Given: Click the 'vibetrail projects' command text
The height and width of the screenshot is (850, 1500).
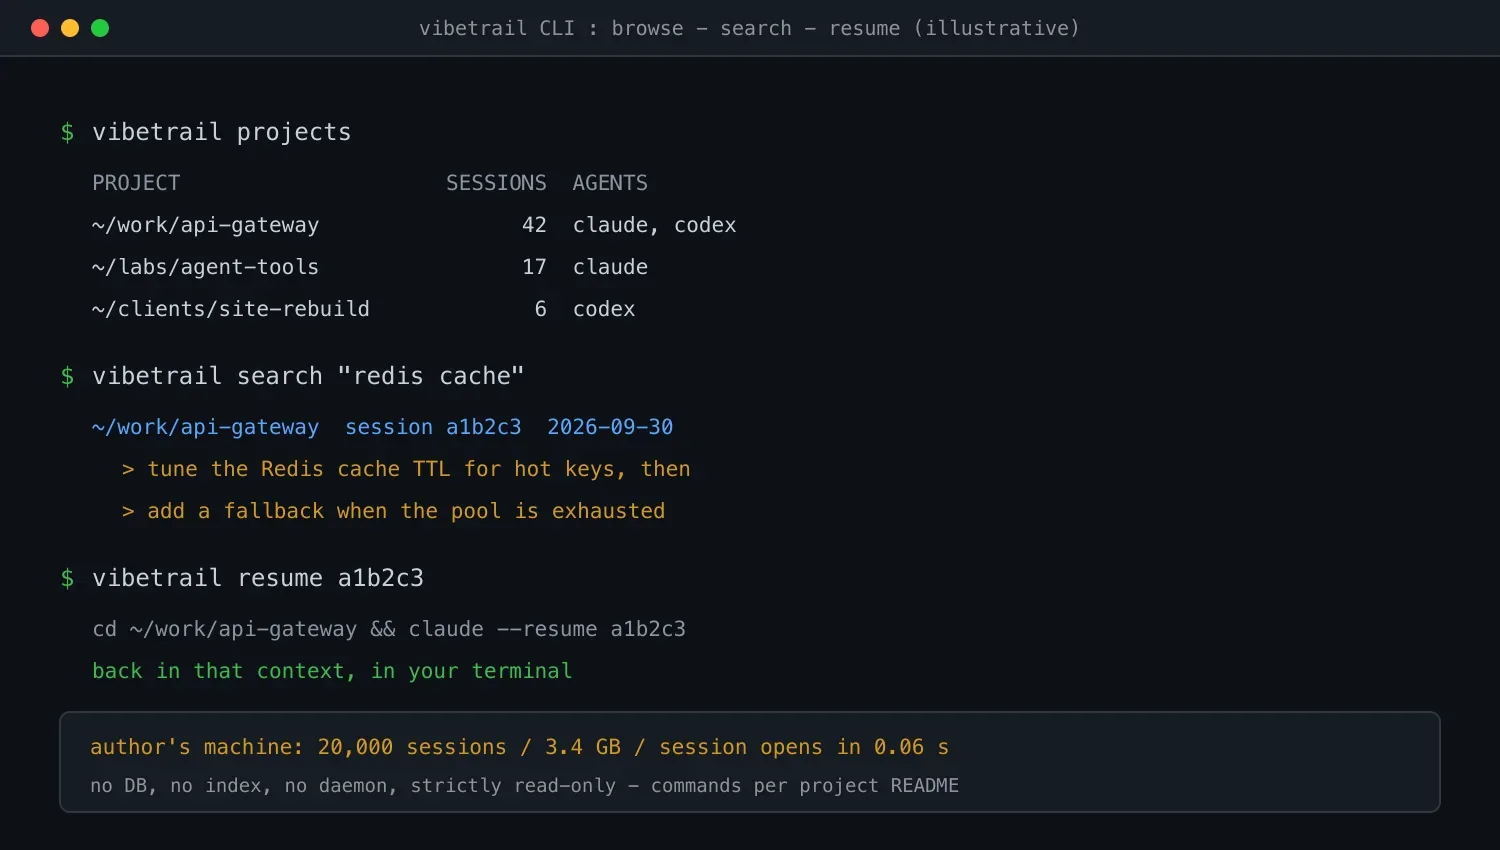Looking at the screenshot, I should 222,132.
